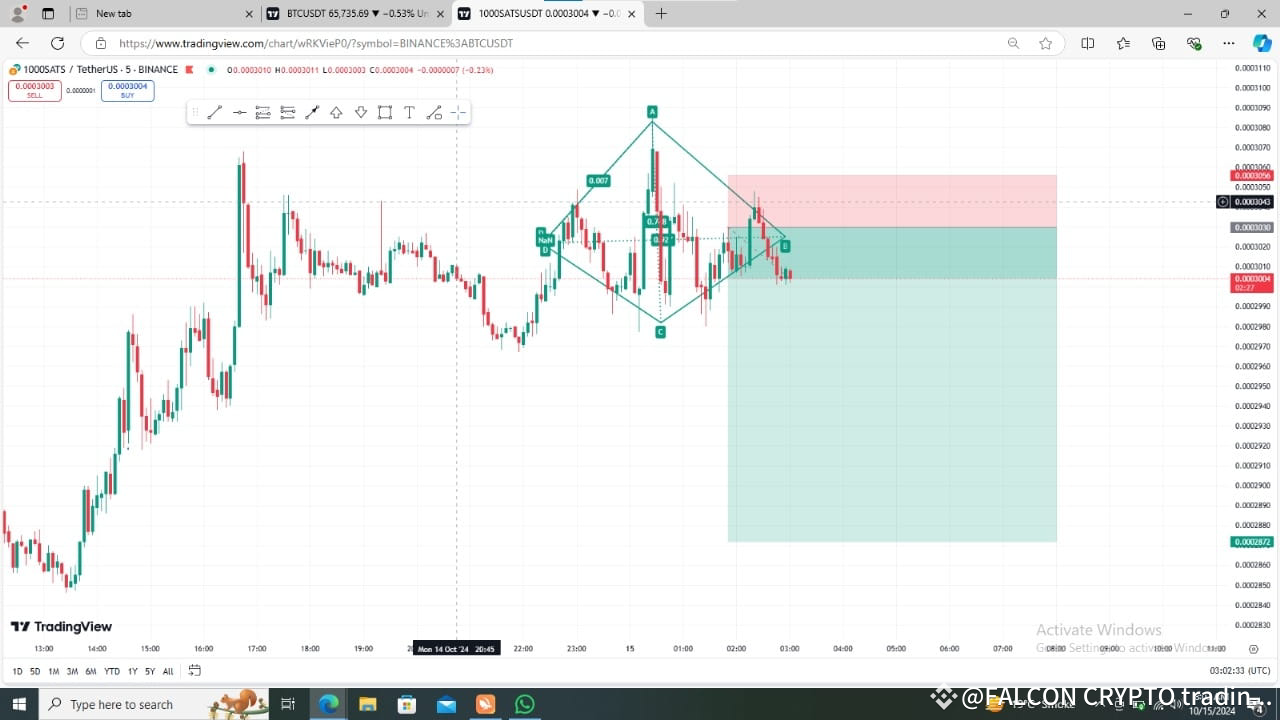Image resolution: width=1280 pixels, height=720 pixels.
Task: Select the Rectangle drawing tool
Action: click(x=385, y=112)
